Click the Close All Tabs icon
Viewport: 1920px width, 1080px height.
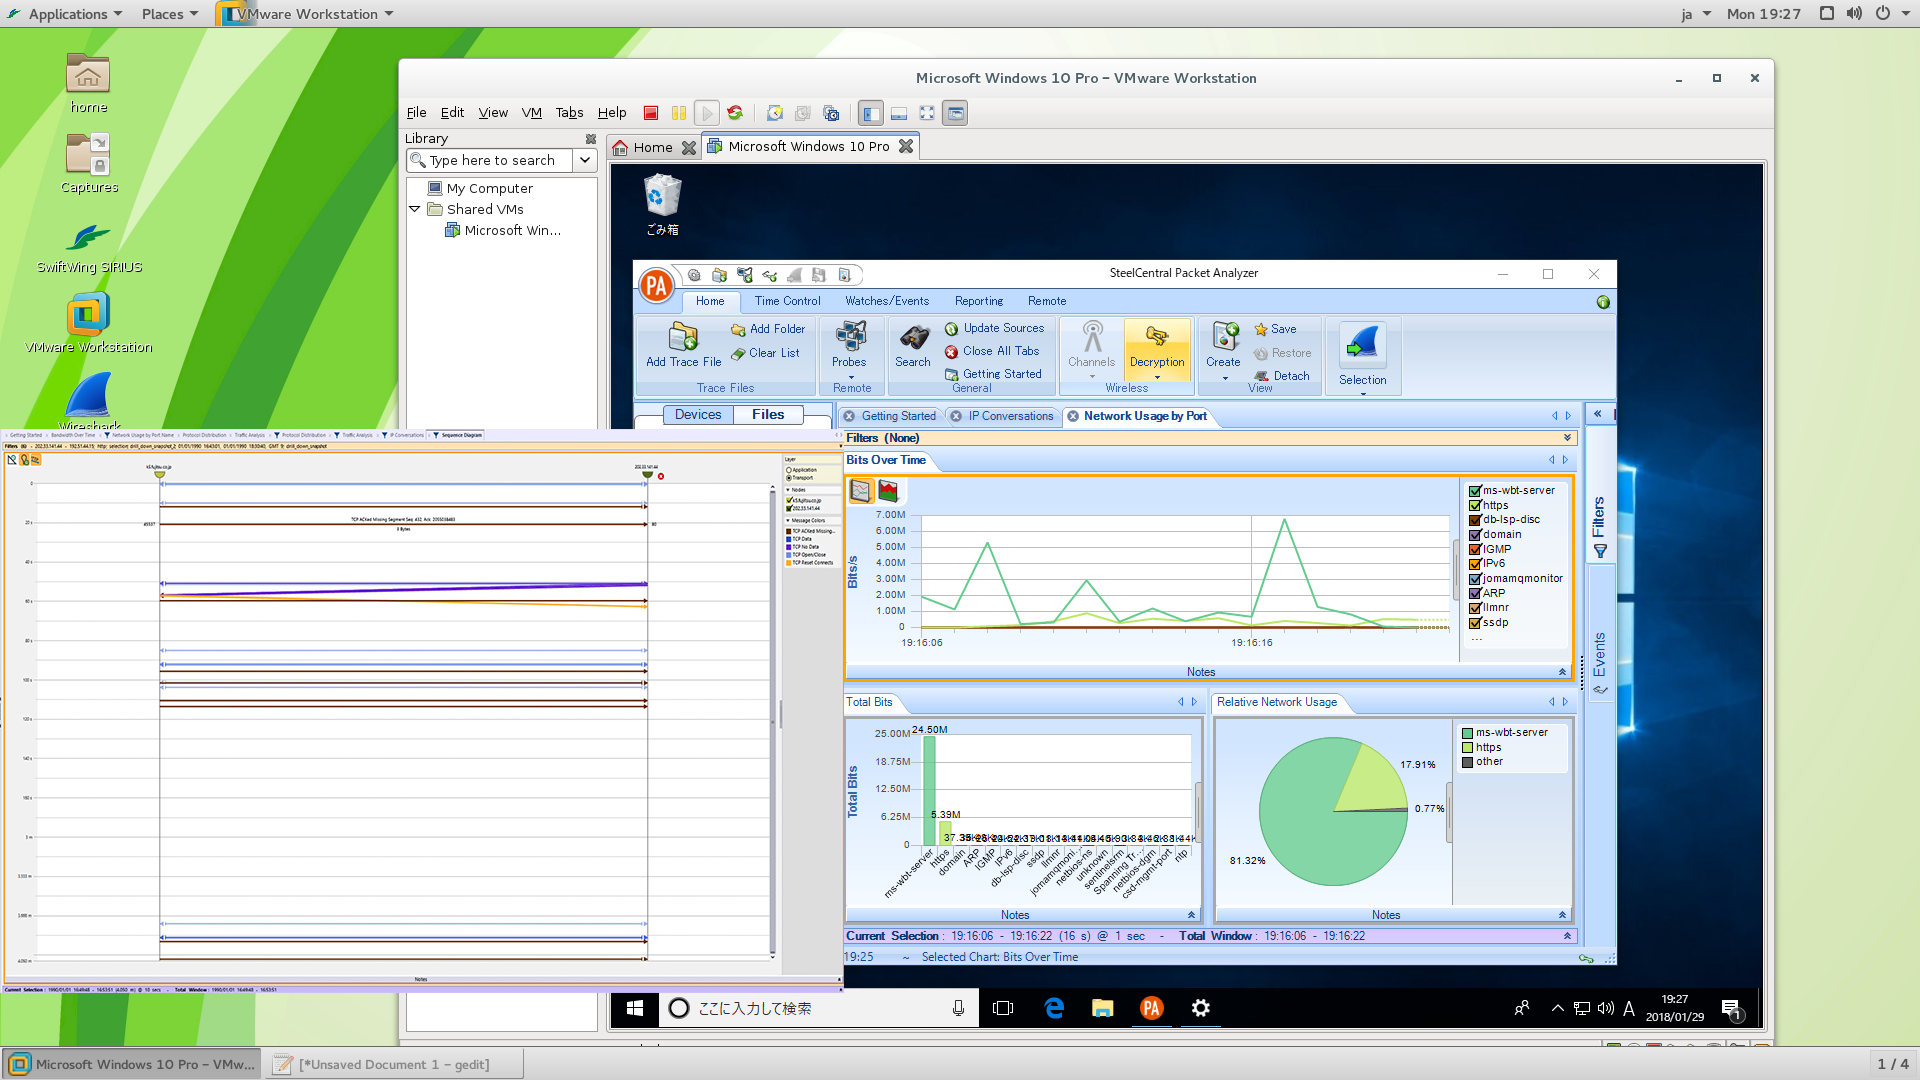(952, 352)
